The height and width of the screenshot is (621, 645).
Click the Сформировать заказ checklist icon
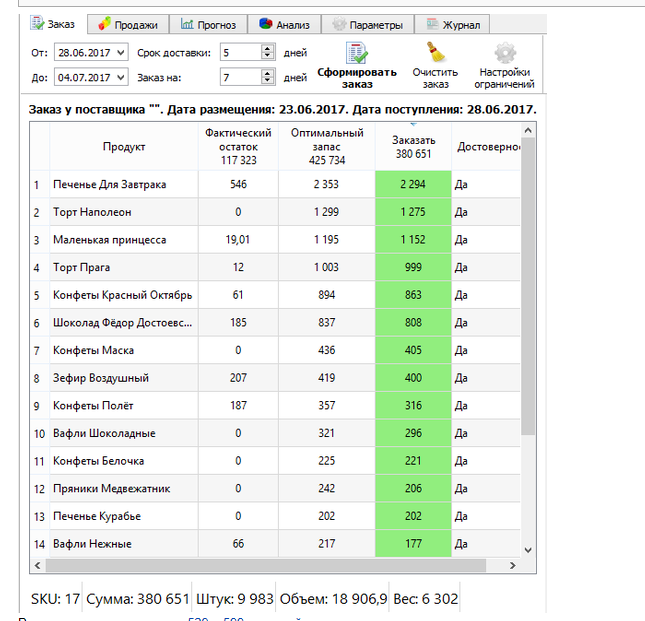click(x=357, y=53)
